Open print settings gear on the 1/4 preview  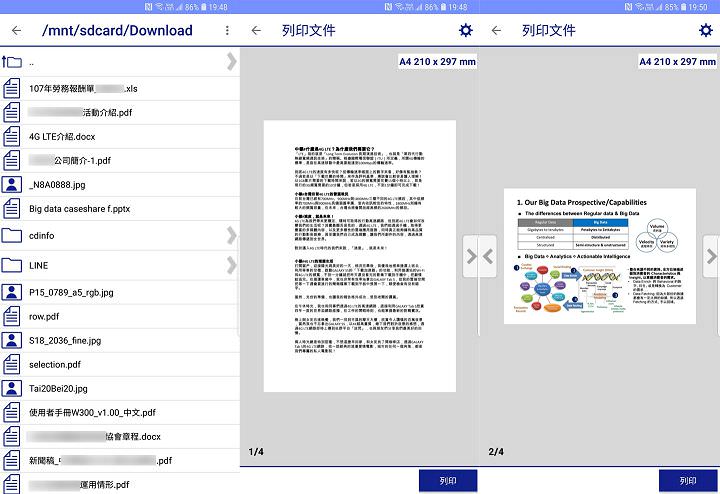click(x=466, y=30)
